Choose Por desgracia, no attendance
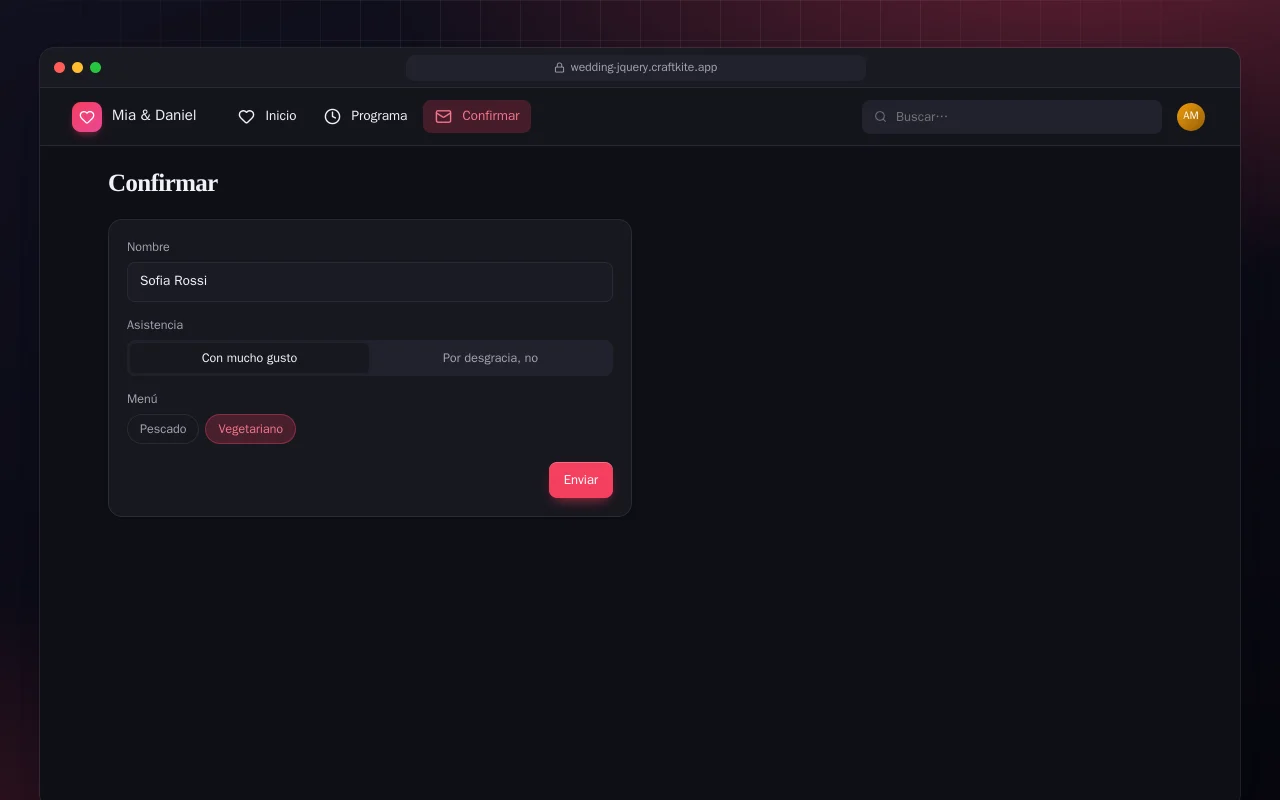 (x=490, y=358)
